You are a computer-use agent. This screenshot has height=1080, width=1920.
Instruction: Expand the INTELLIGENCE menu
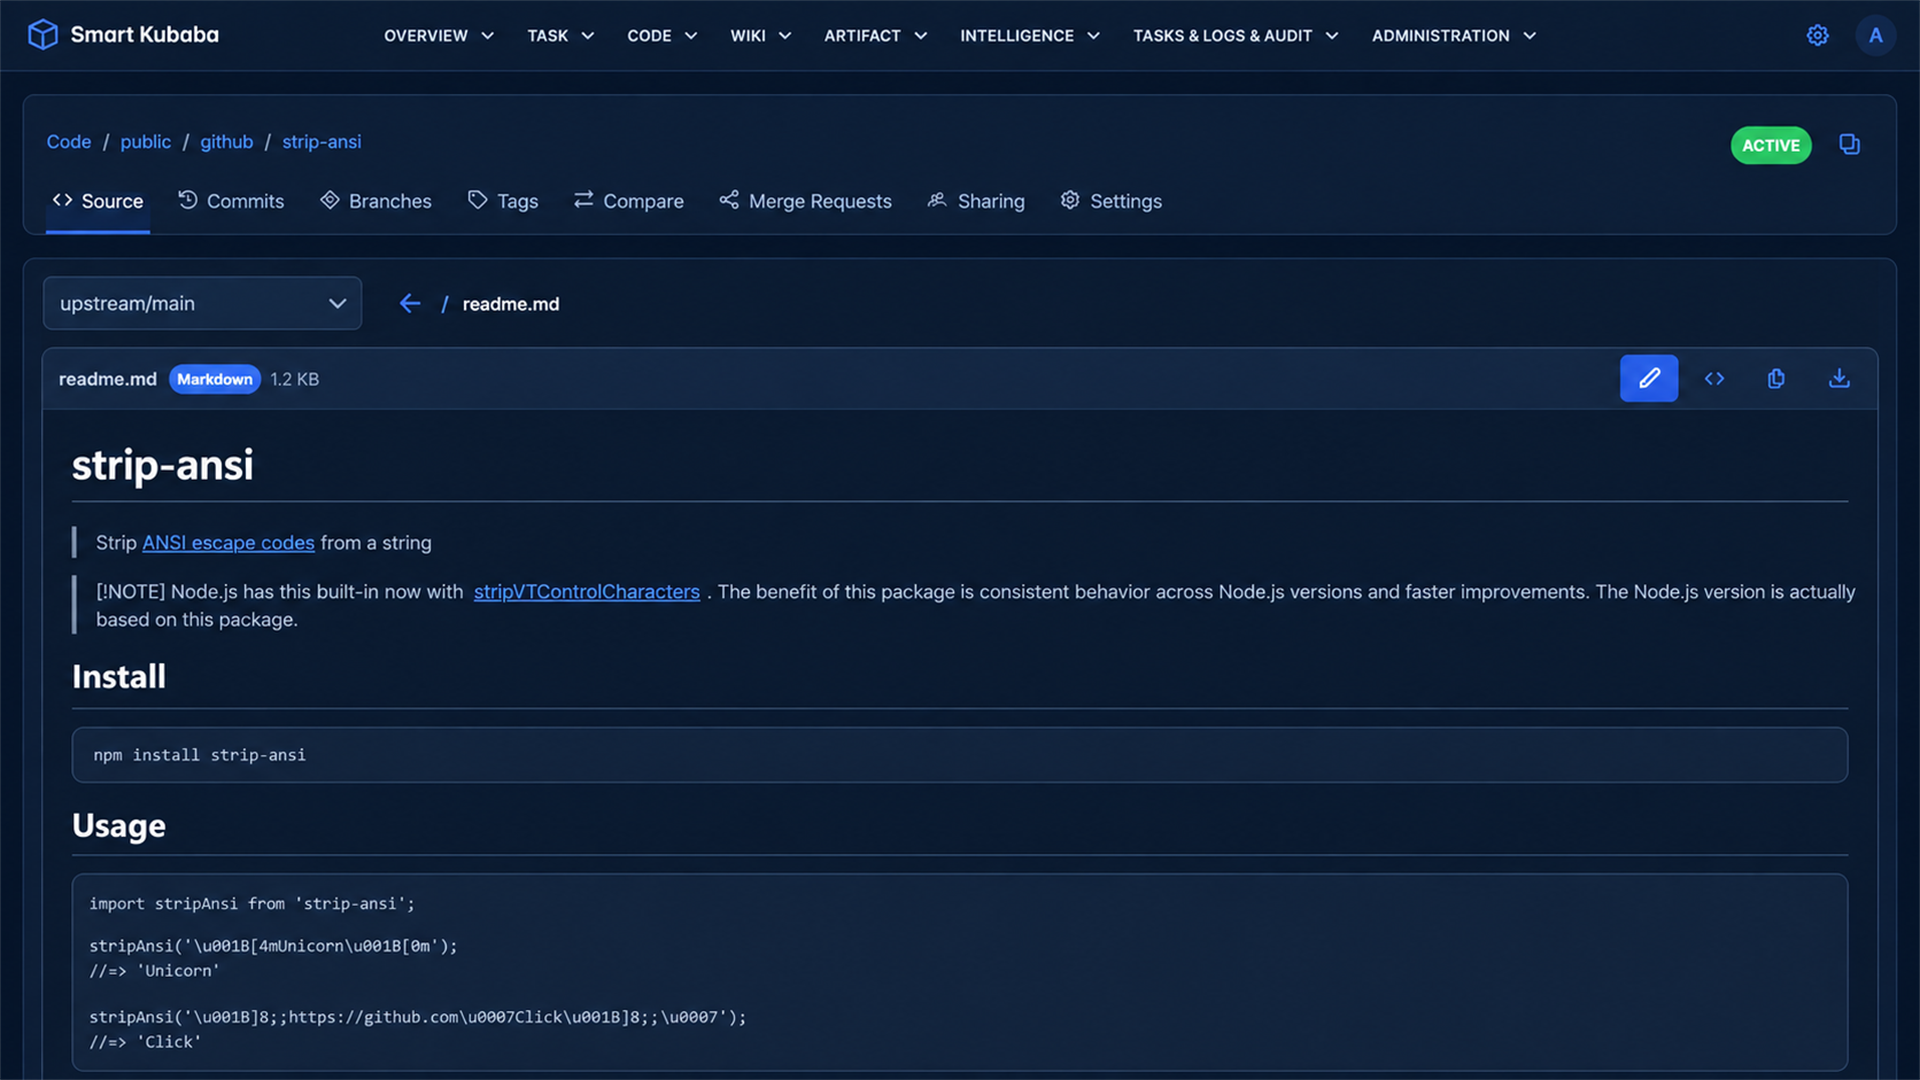pos(1030,35)
